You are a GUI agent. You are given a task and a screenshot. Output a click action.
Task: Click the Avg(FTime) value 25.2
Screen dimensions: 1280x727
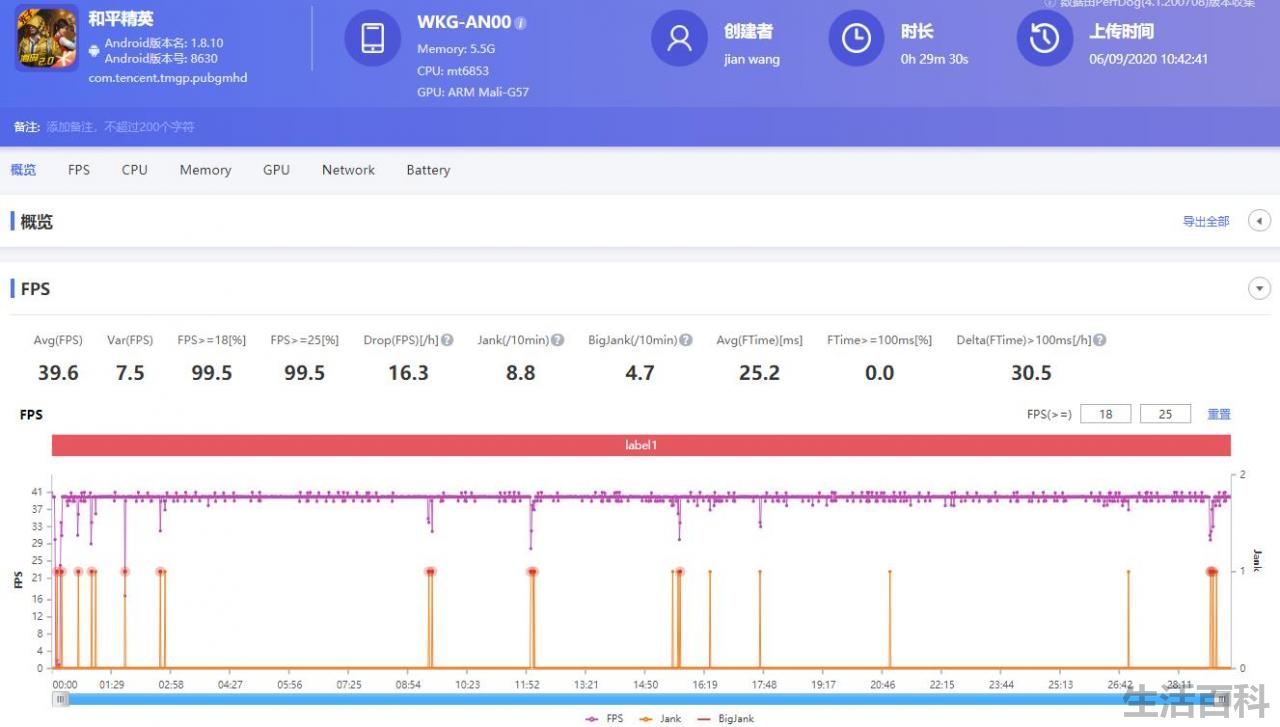coord(759,373)
